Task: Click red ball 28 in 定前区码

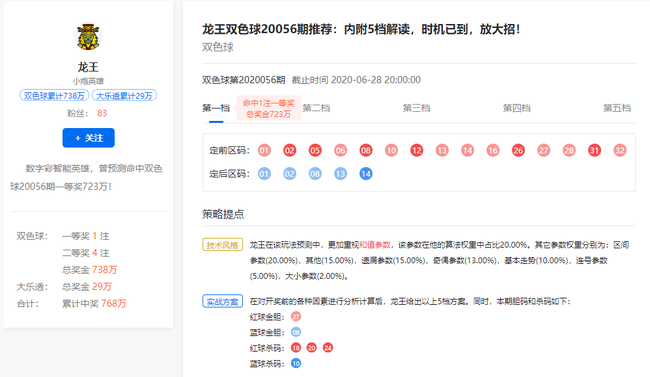Action: click(x=569, y=150)
